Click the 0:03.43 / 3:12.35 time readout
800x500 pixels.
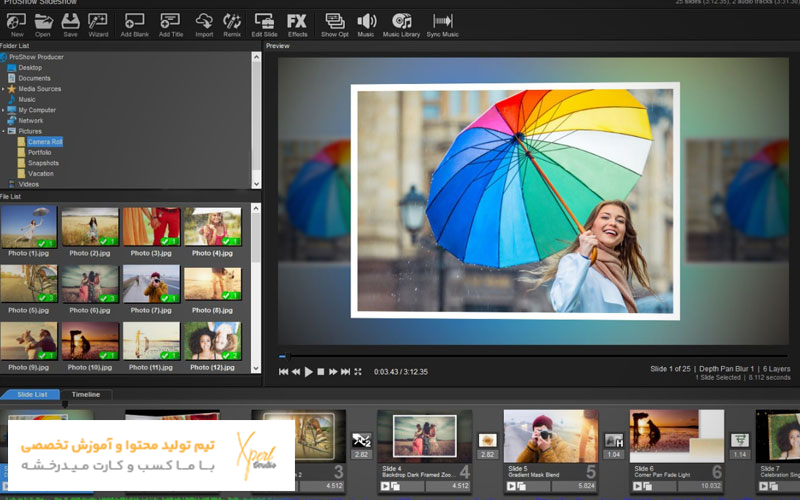[x=401, y=372]
